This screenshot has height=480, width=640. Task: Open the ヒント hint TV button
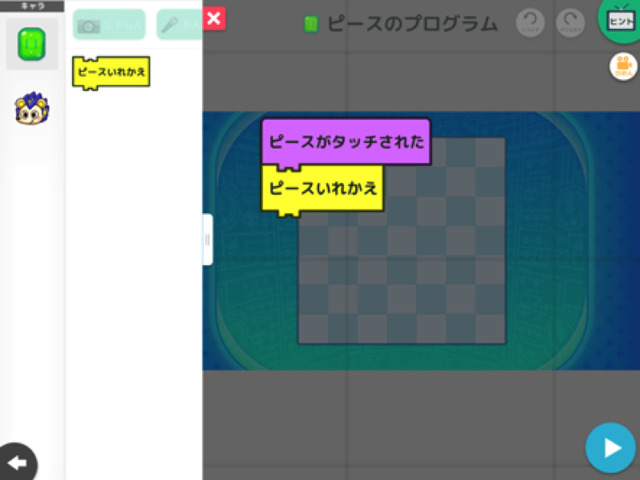point(620,20)
